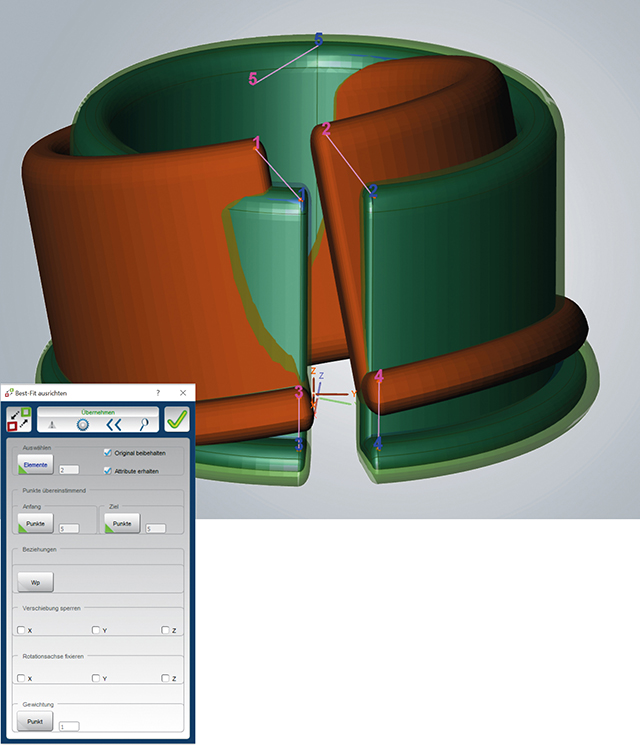Click the Best-Fit ausrichten title icon
Screen dimensions: 640x746
coord(9,393)
